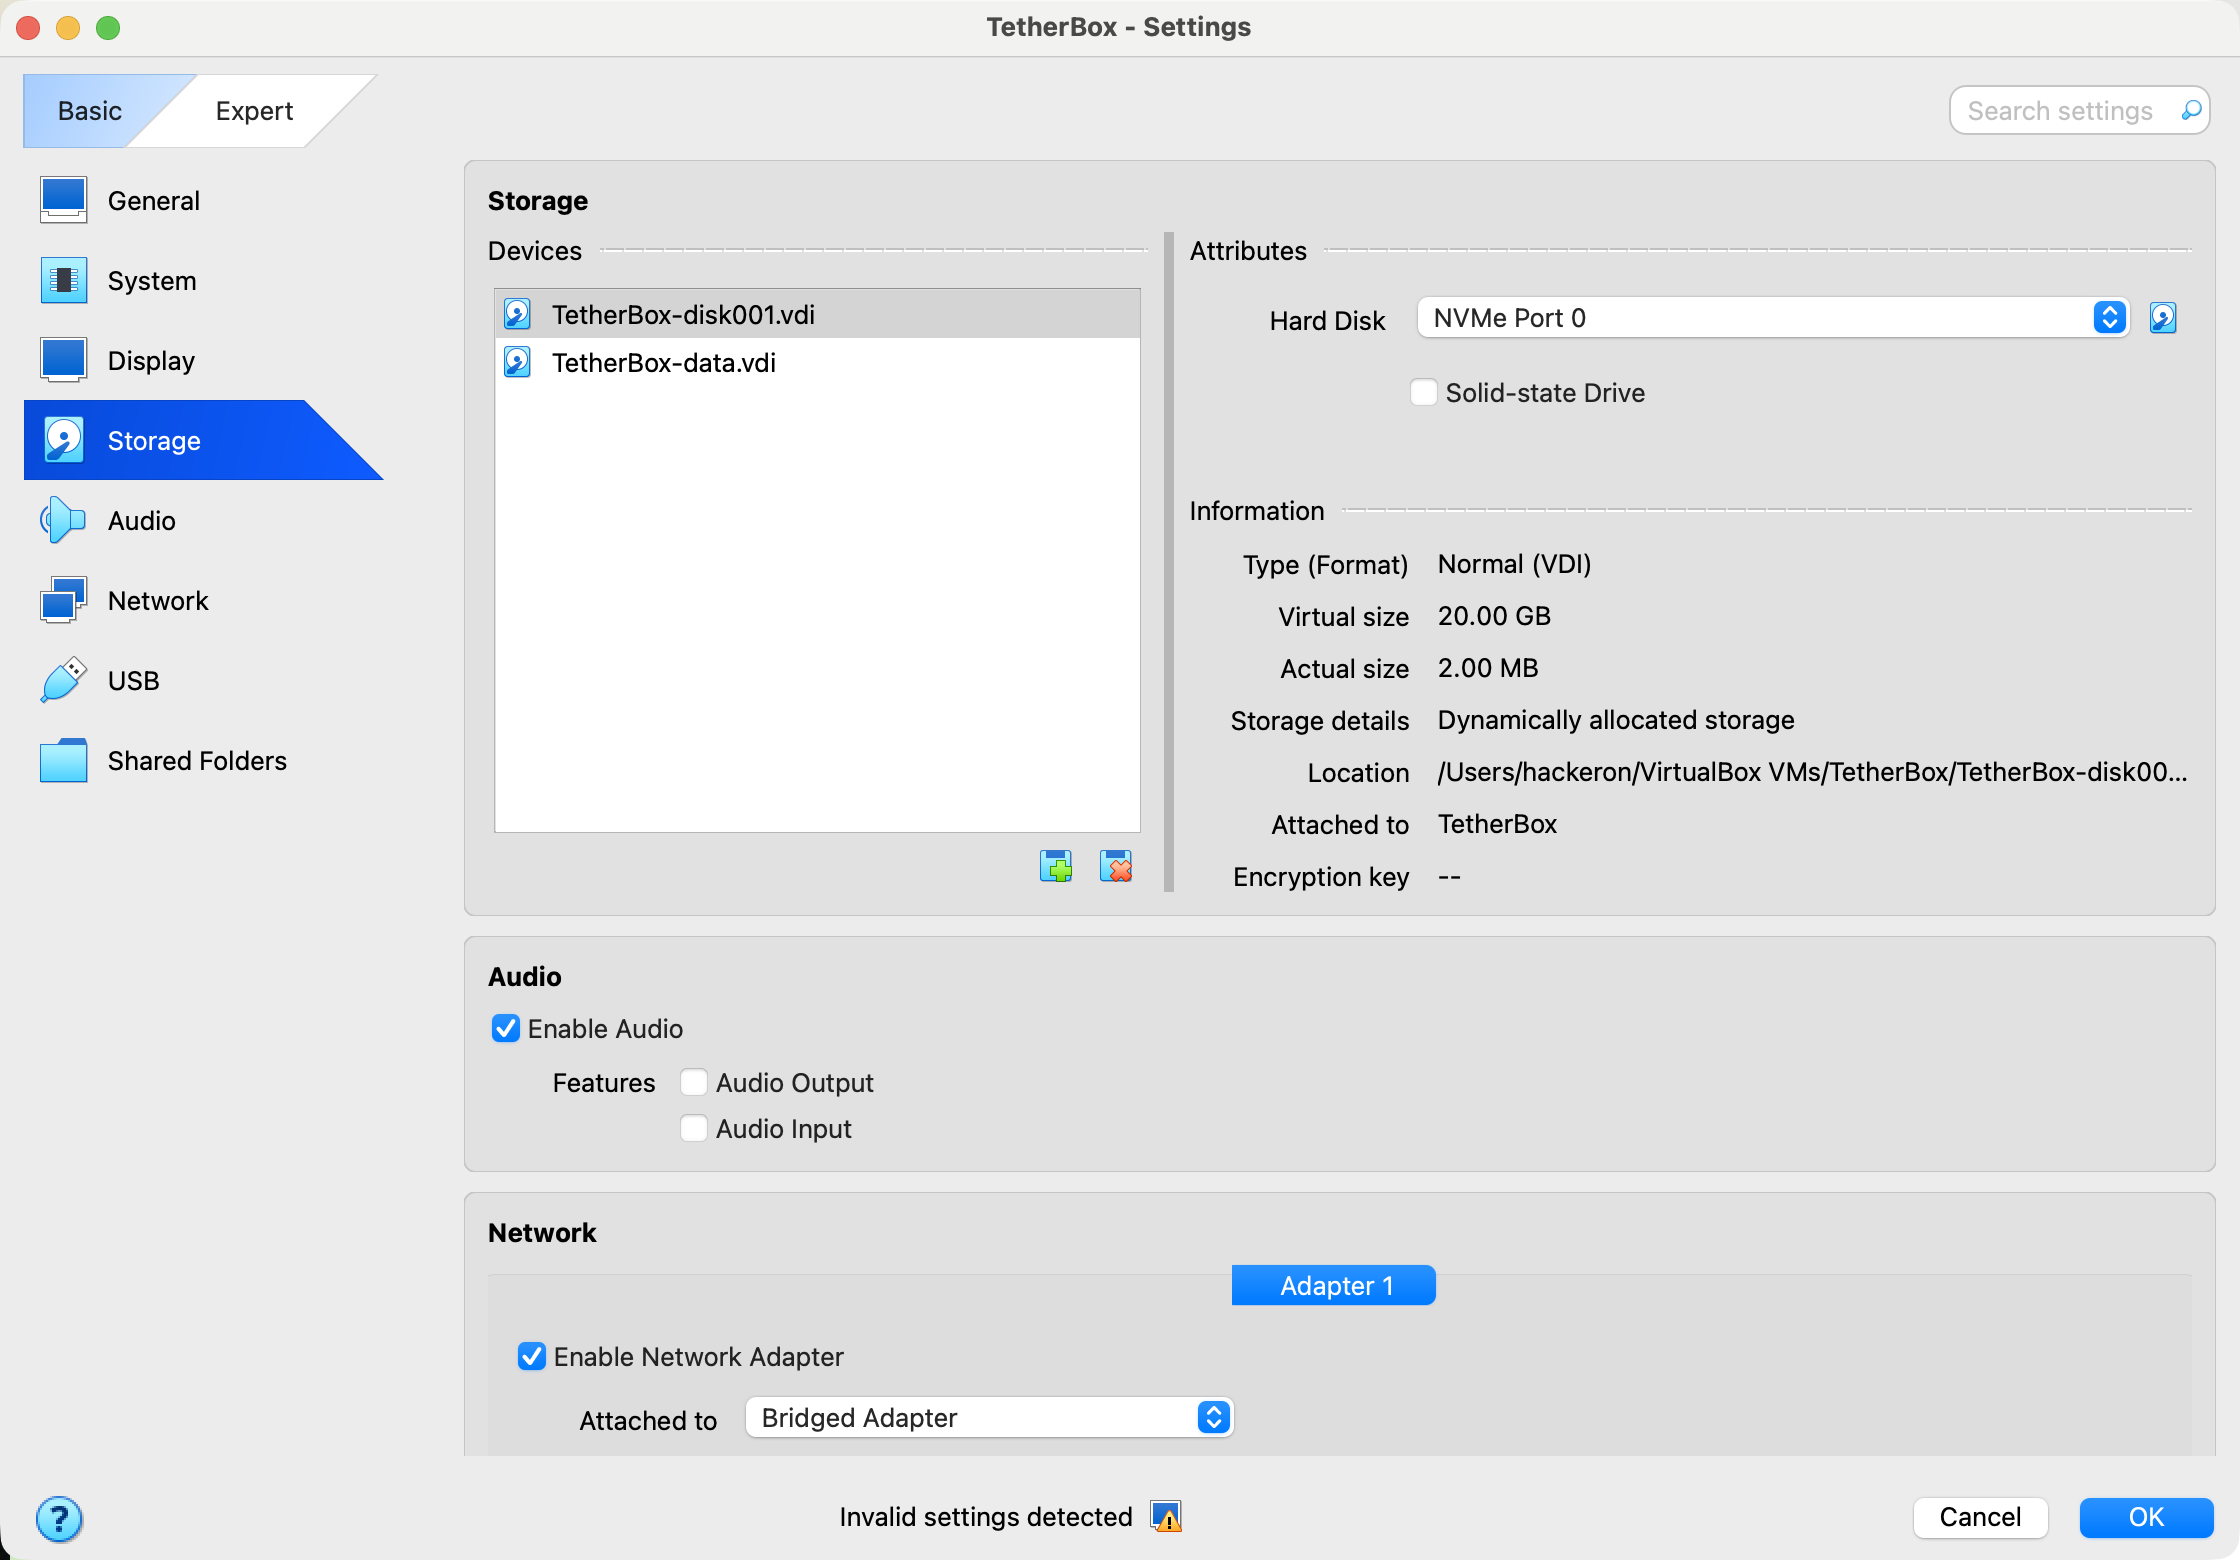The height and width of the screenshot is (1560, 2240).
Task: Click the Actual size 2.00 MB value
Action: (x=1488, y=668)
